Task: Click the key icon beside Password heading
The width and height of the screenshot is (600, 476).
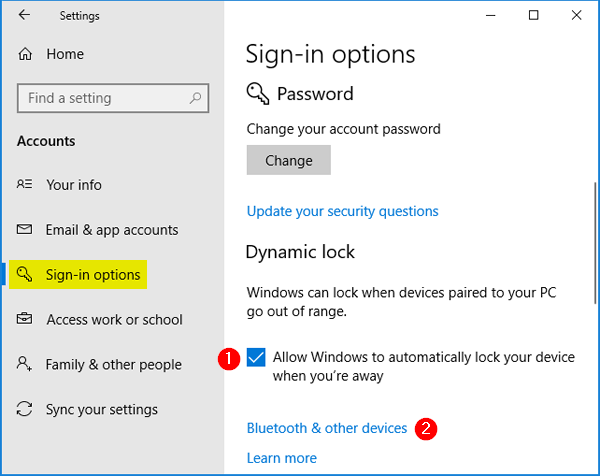Action: tap(257, 94)
